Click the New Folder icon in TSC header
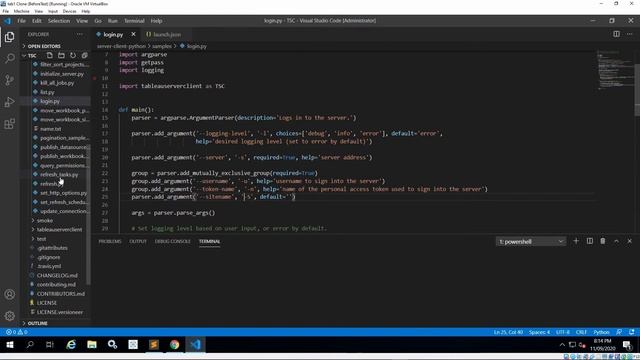 61,55
